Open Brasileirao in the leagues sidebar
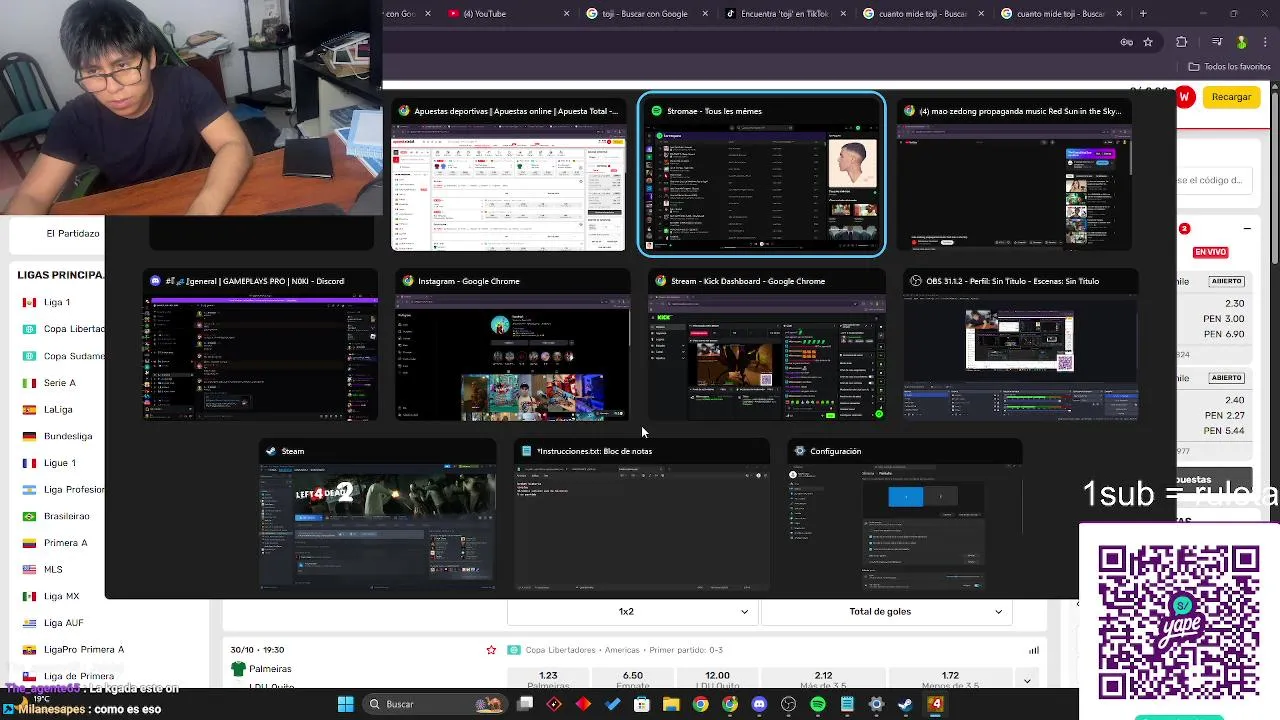Image resolution: width=1280 pixels, height=720 pixels. (x=66, y=516)
